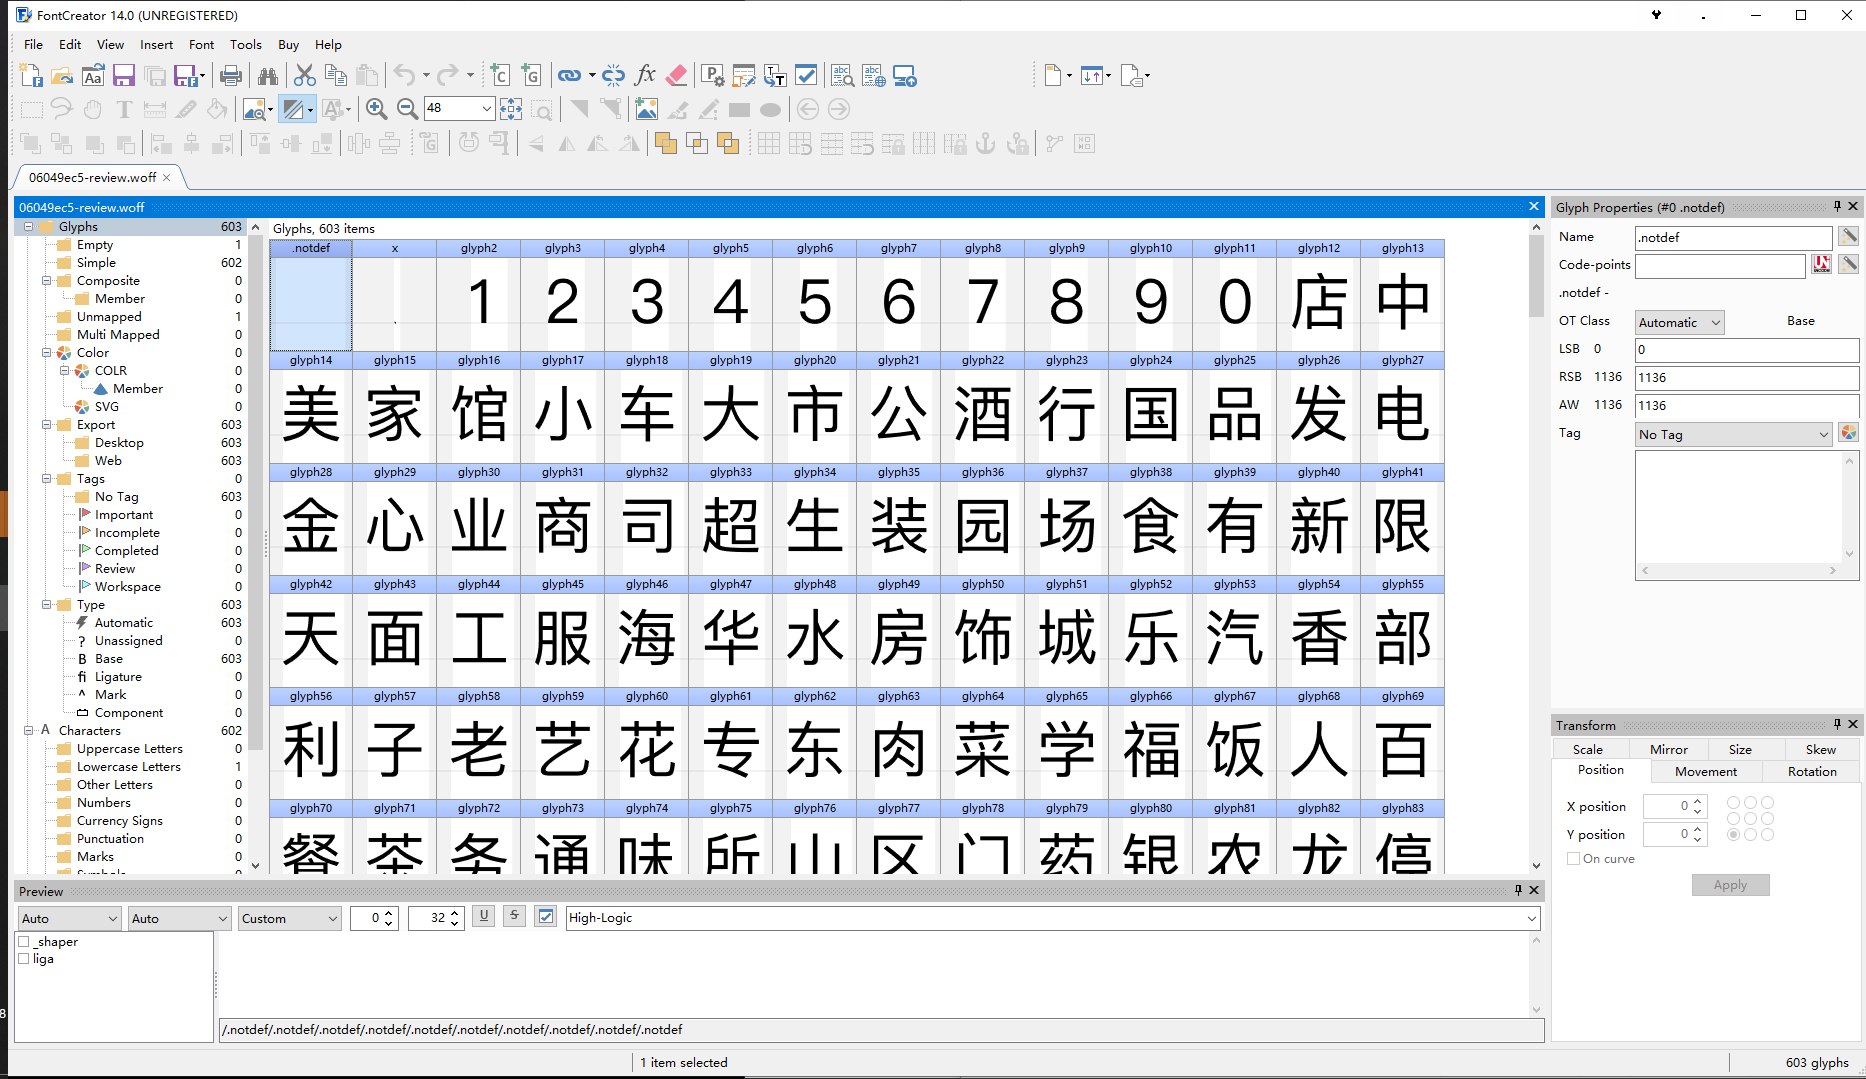Increase the X position stepper
This screenshot has width=1866, height=1079.
(1698, 801)
